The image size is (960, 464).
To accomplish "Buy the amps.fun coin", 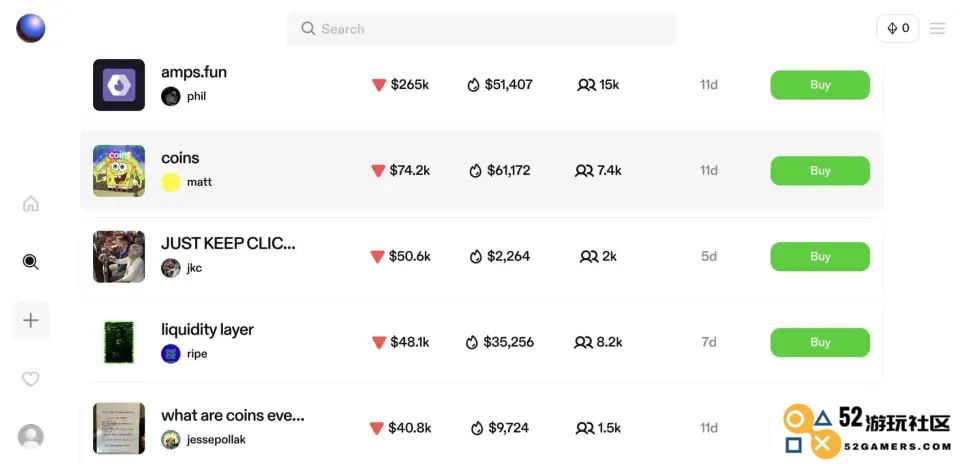I will click(x=820, y=84).
